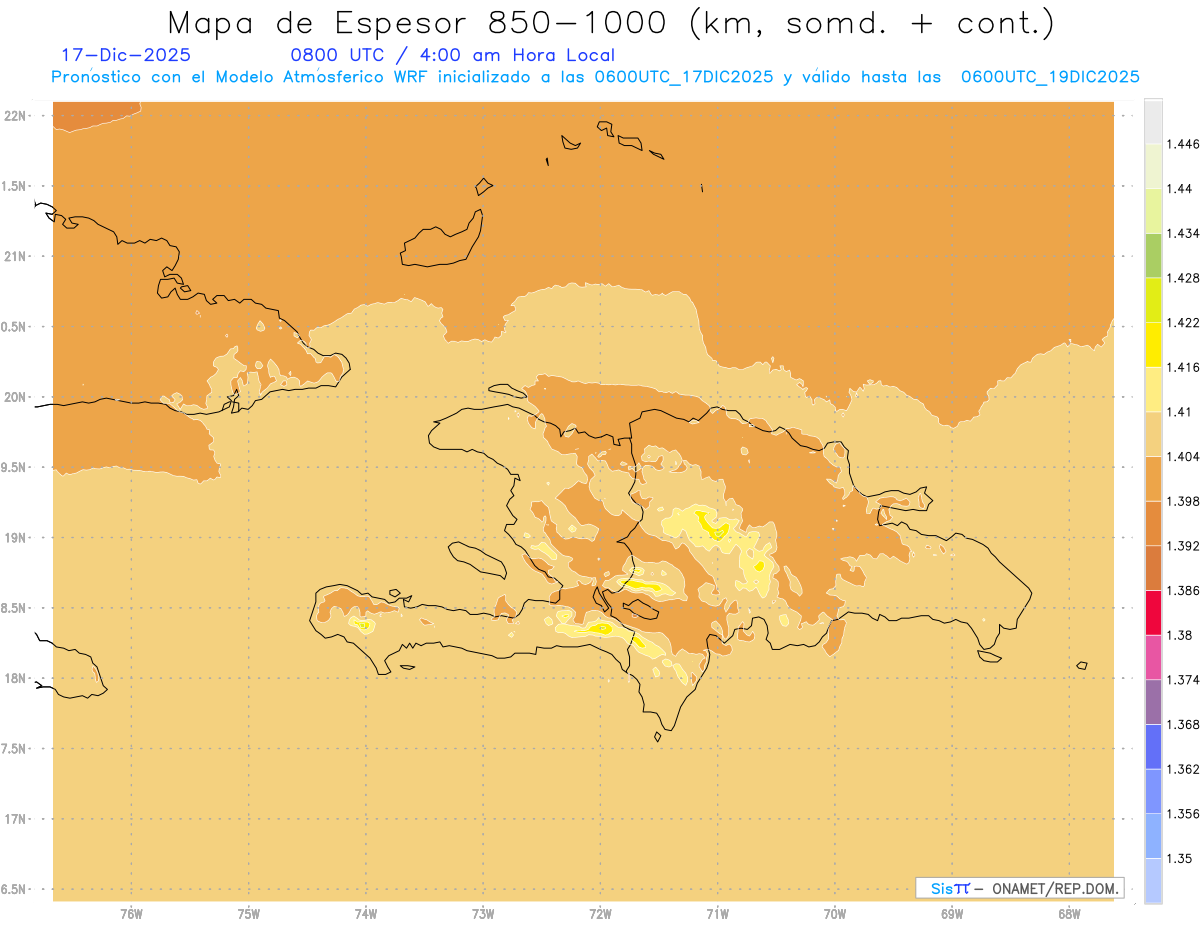Screen dimensions: 1200x927
Task: Click the legend value 1.404
Action: click(1182, 456)
